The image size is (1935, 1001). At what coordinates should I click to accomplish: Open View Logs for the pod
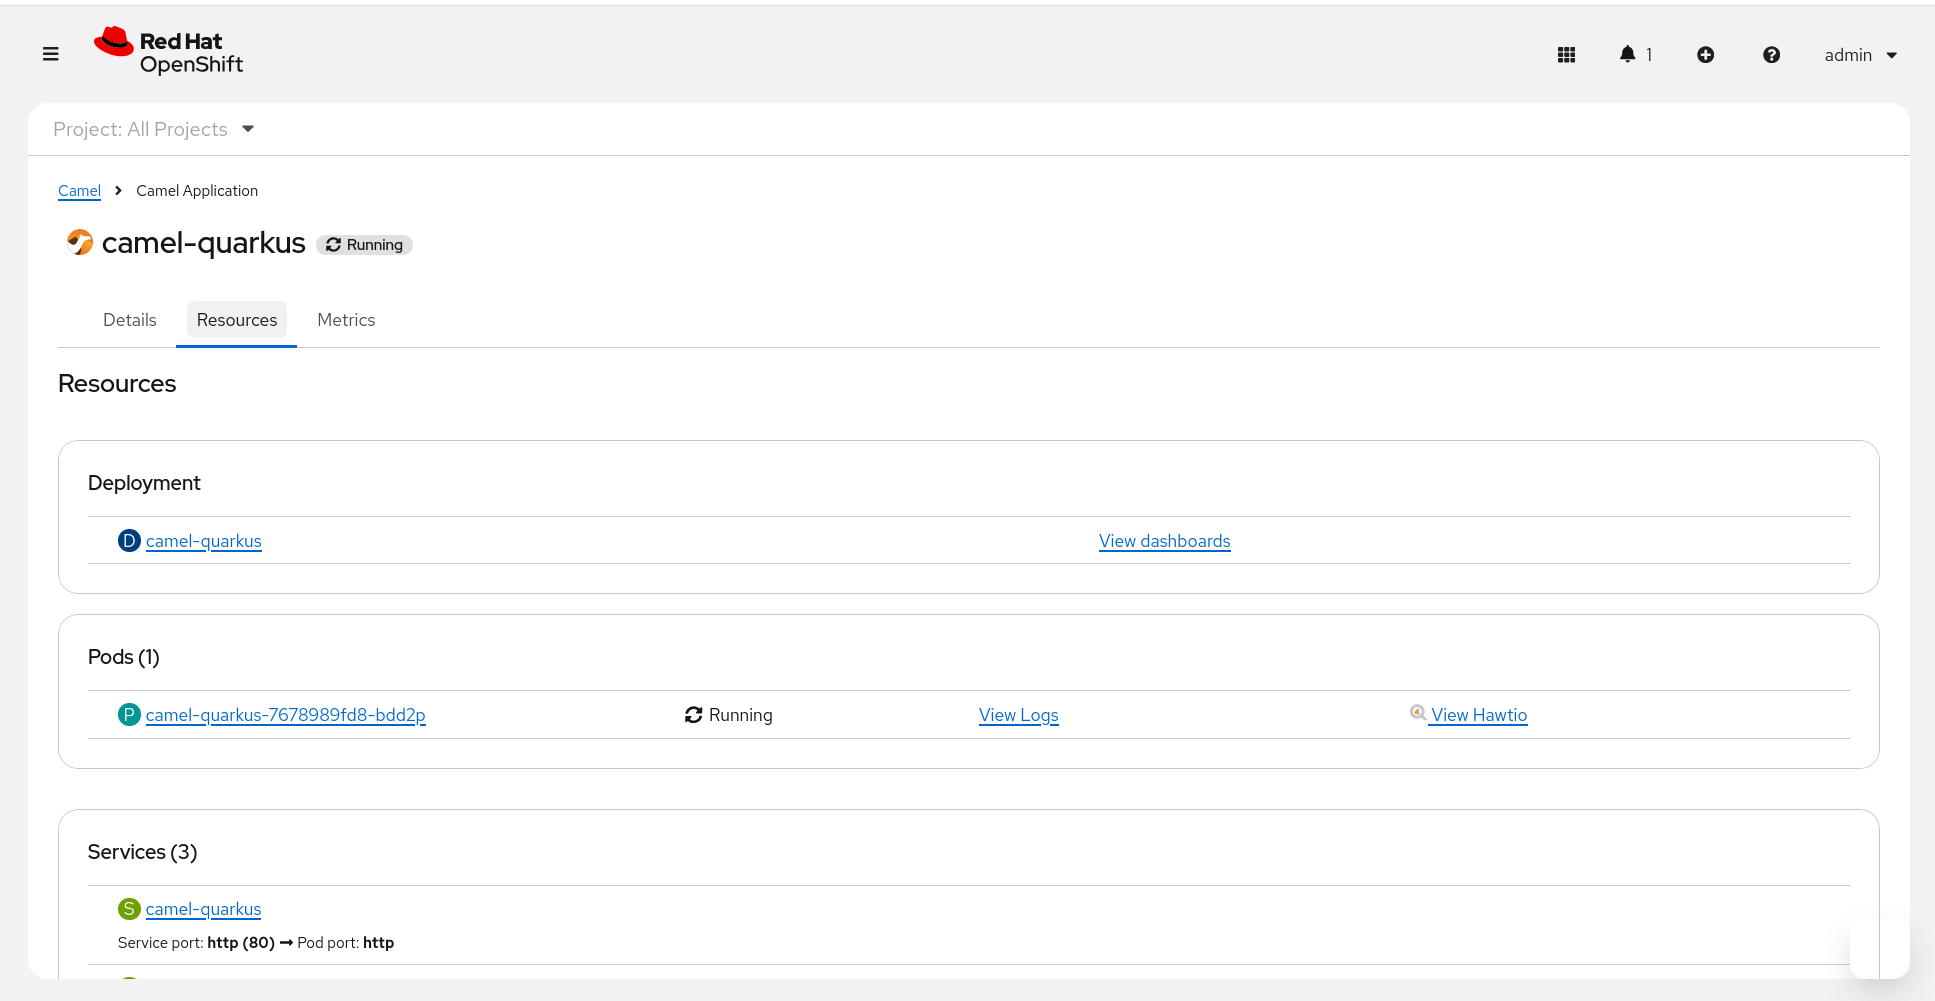pos(1018,715)
